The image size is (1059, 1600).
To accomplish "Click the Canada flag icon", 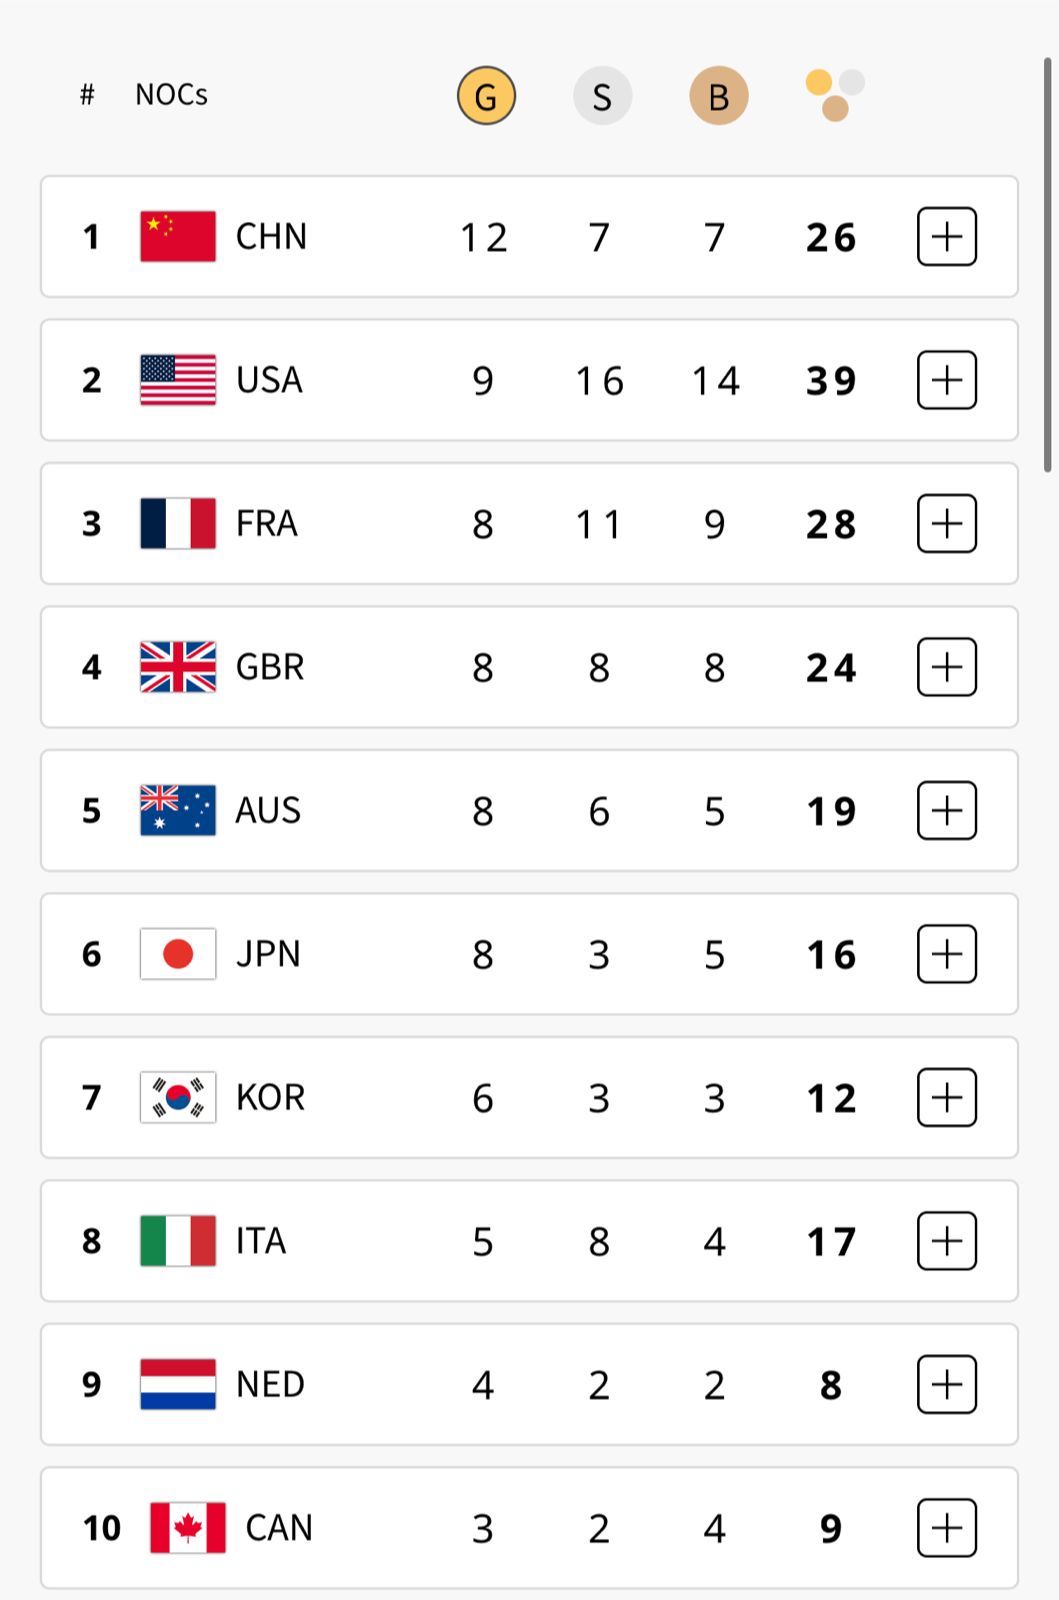I will pyautogui.click(x=188, y=1528).
